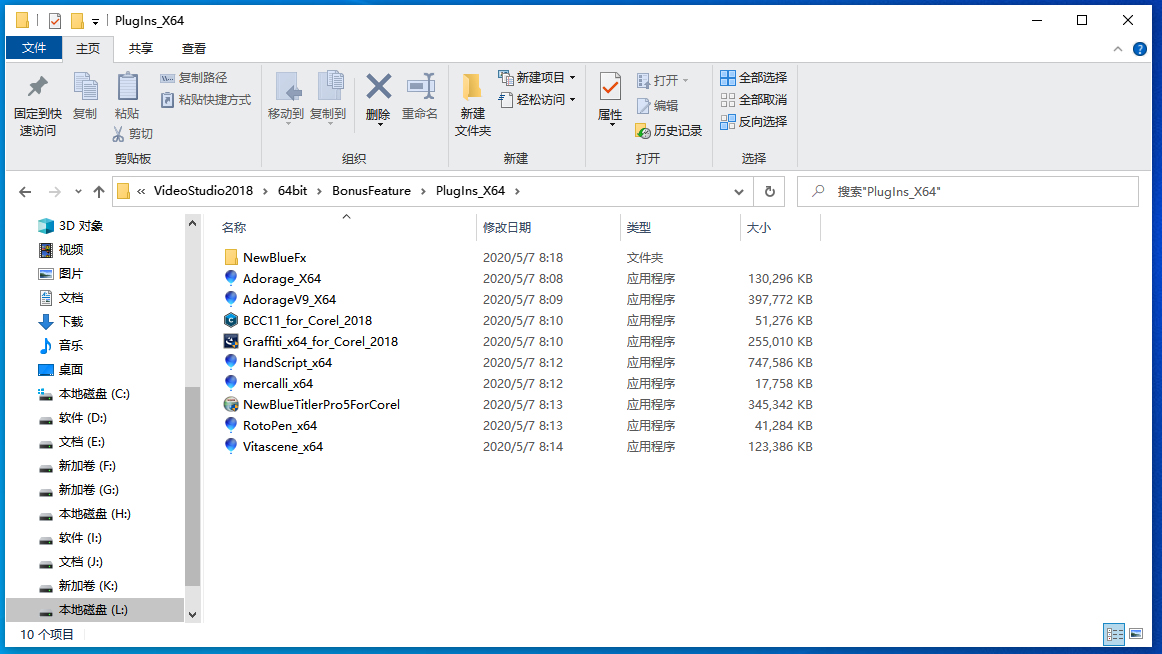Screen dimensions: 1162x654
Task: Navigate to BonusFeature in the breadcrumb
Action: [x=371, y=191]
